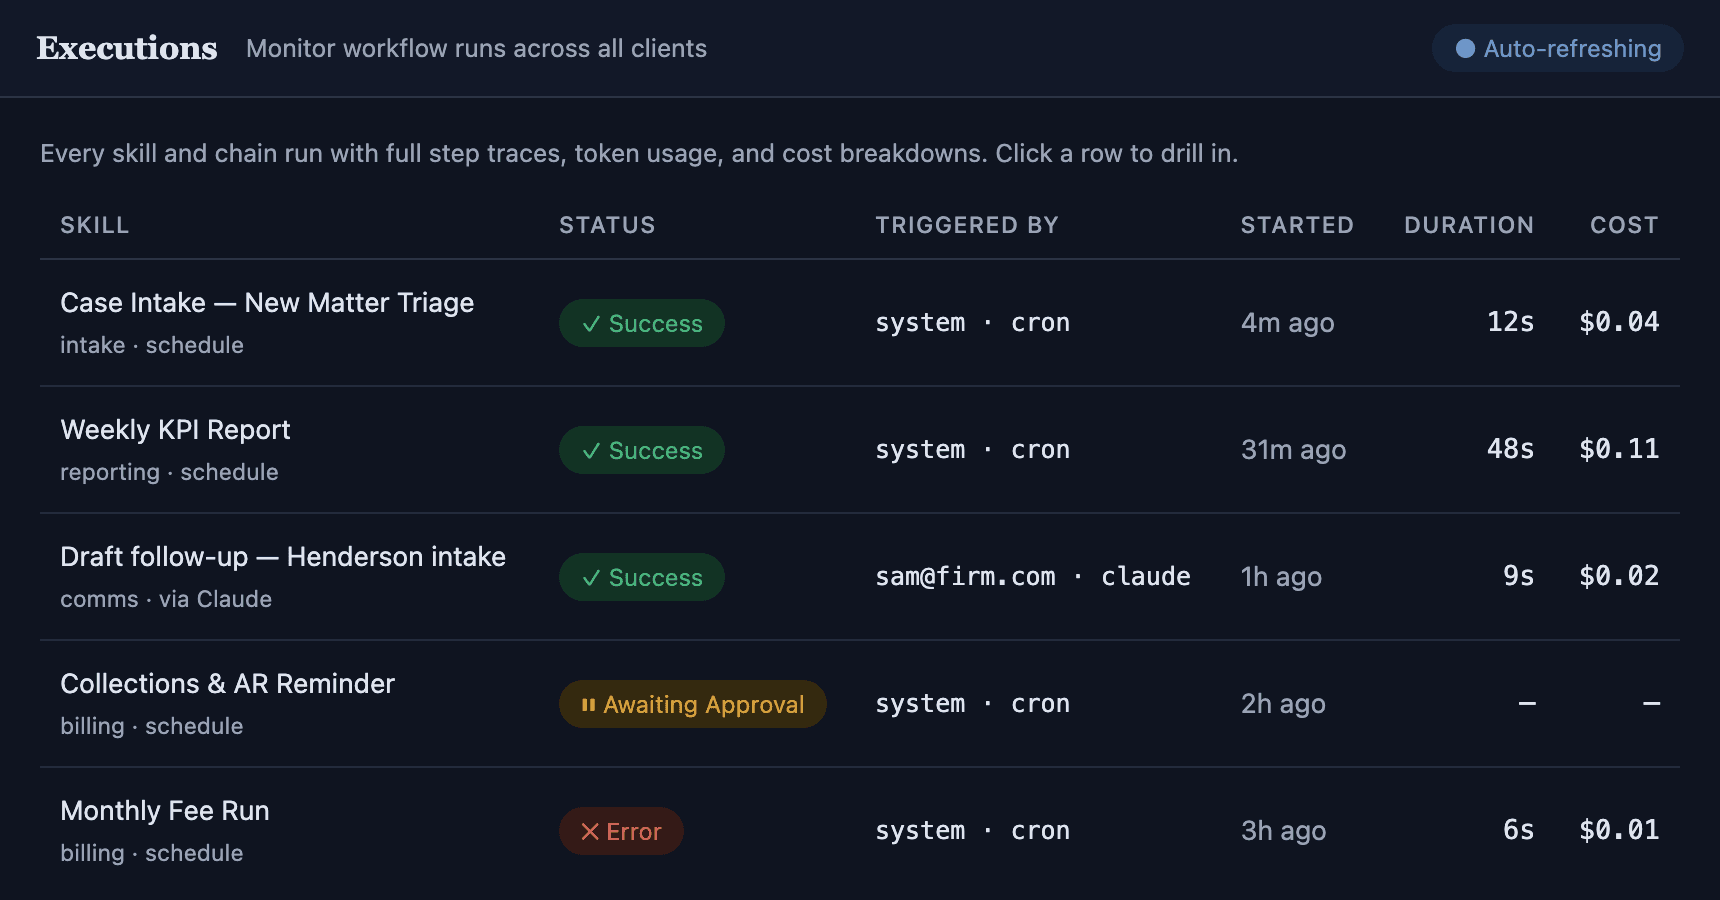The image size is (1720, 900).
Task: Click 'billing · schedule' under Monthly Fee Run
Action: pos(152,853)
